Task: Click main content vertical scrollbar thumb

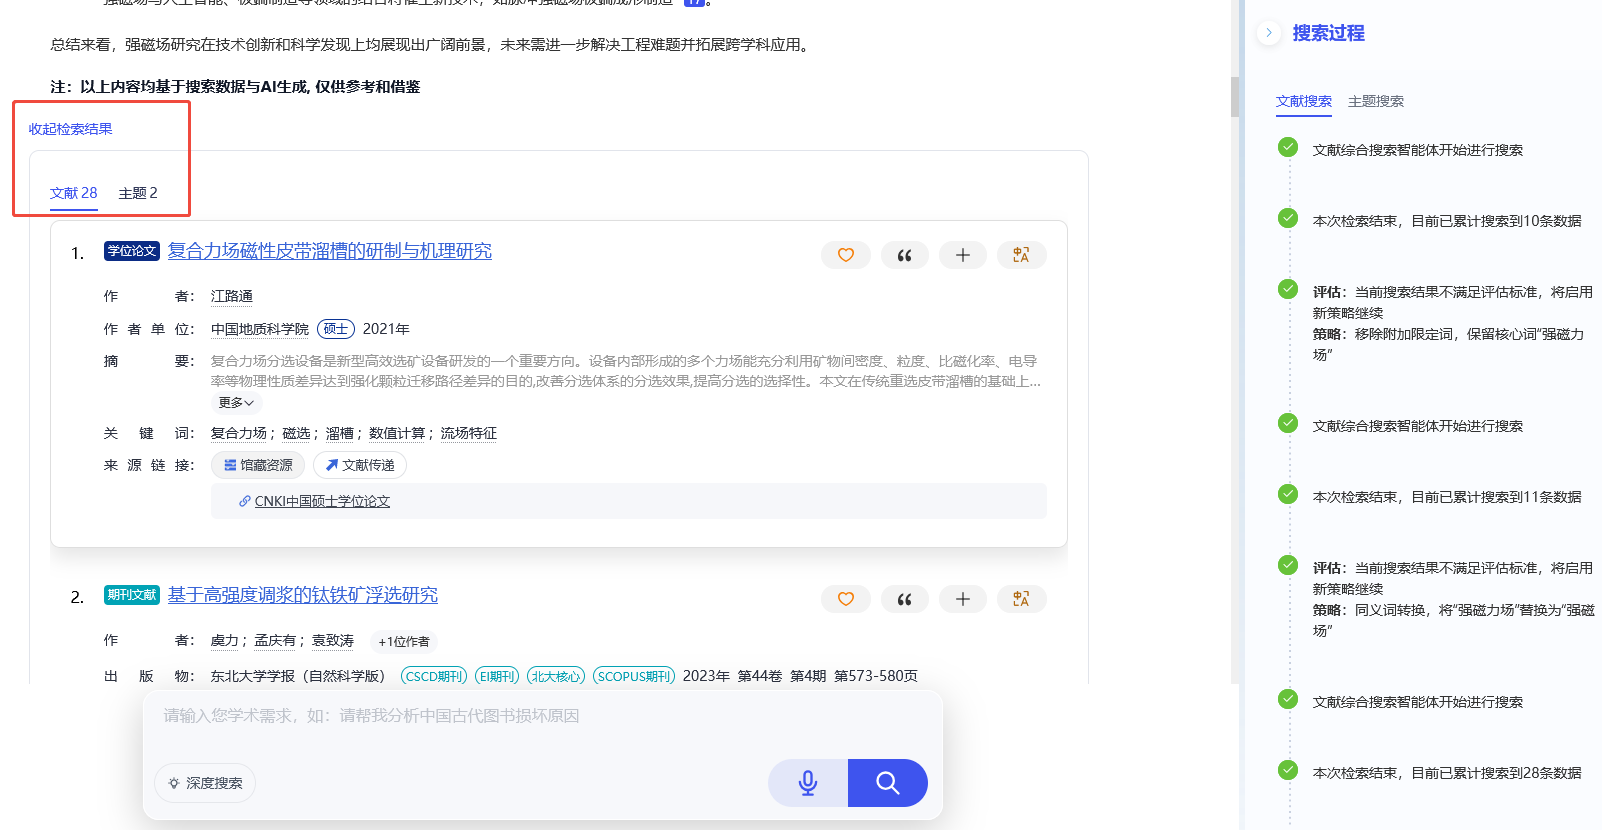Action: coord(1235,96)
